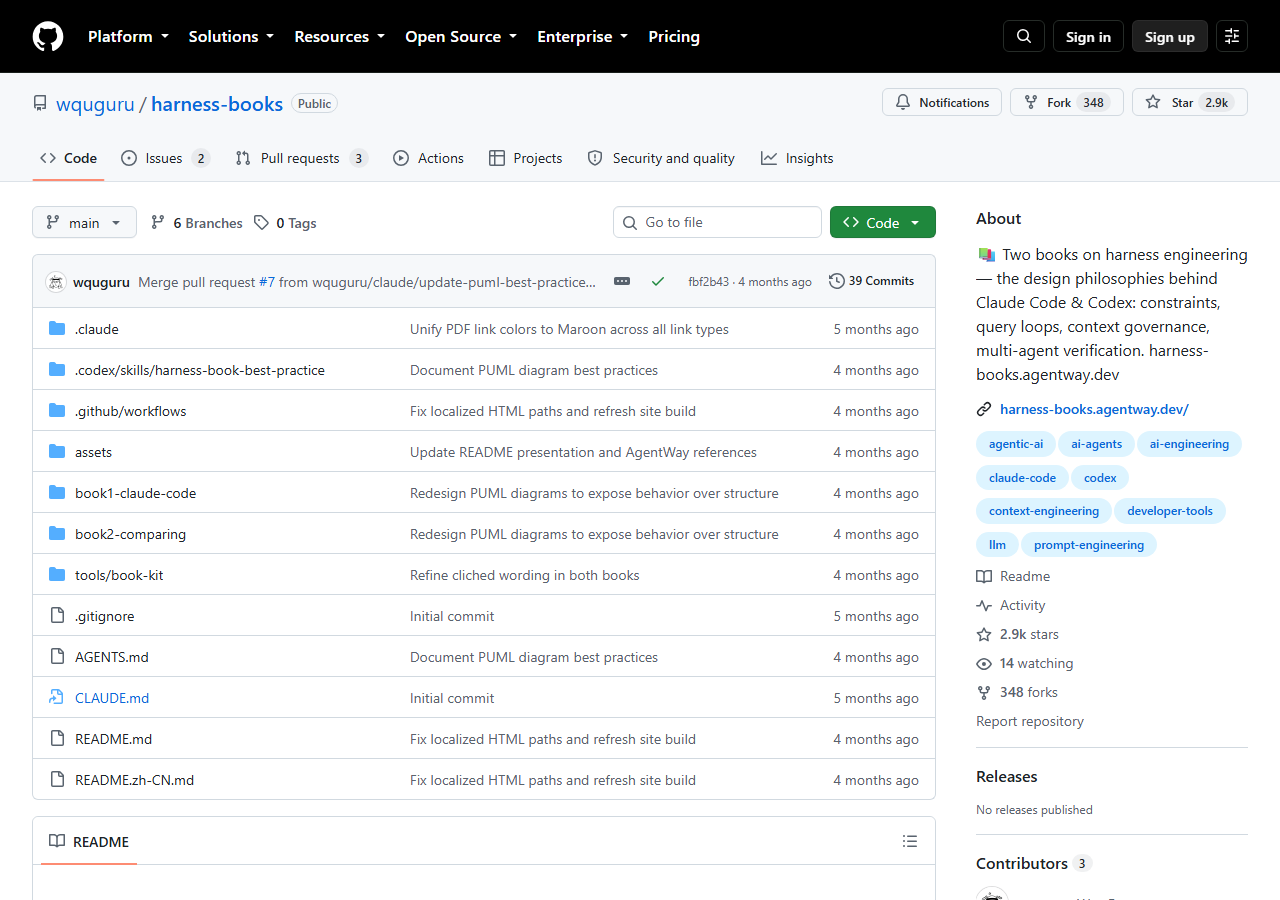
Task: Open 0 Tags list
Action: pos(285,223)
